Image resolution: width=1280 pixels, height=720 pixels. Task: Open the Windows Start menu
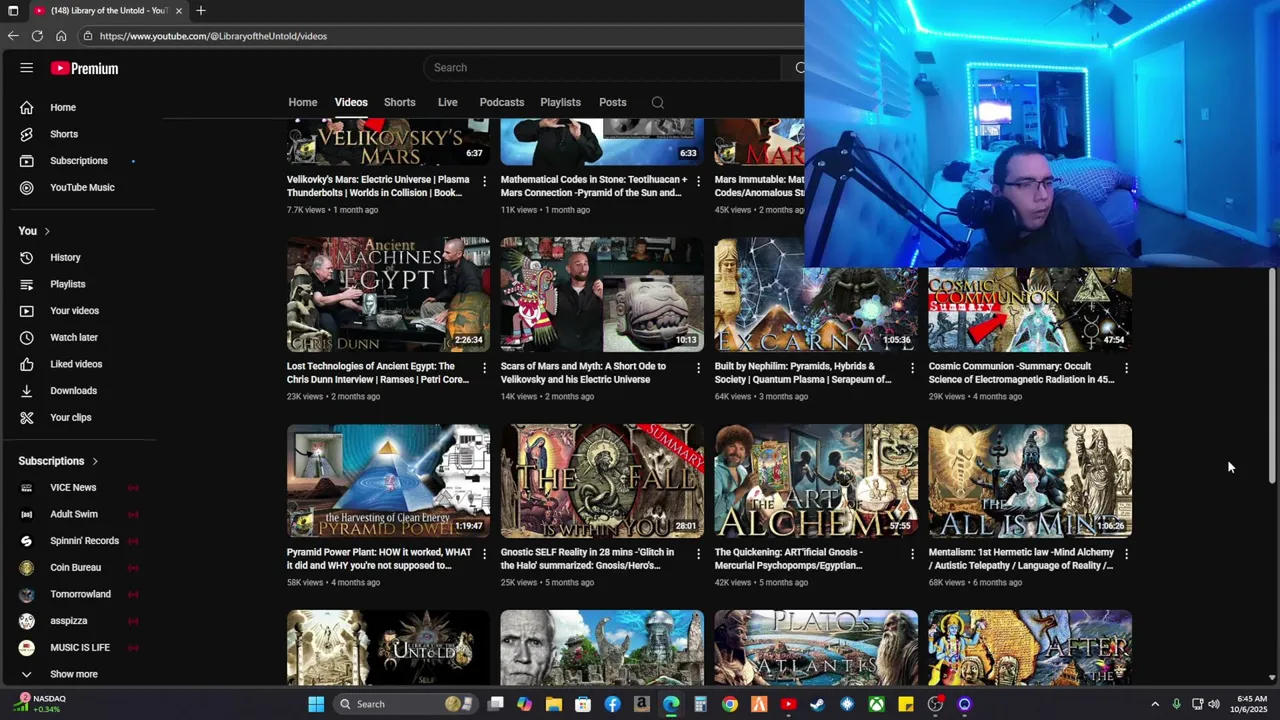pyautogui.click(x=316, y=704)
